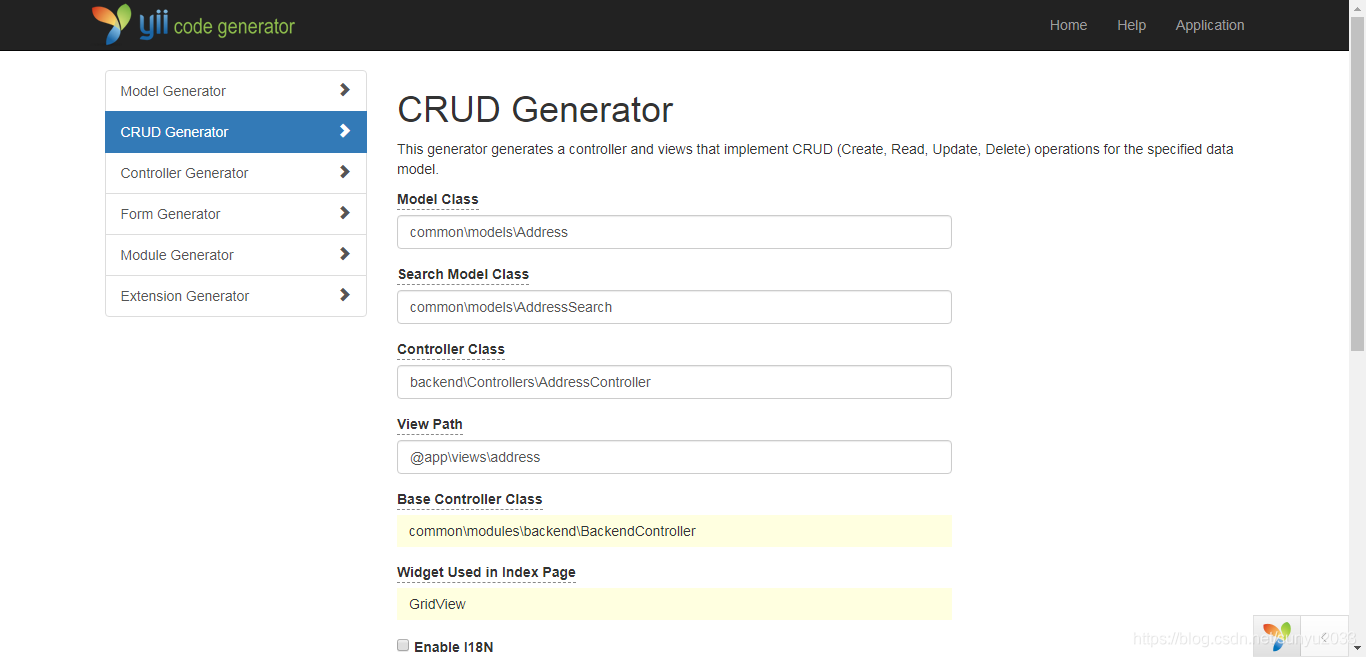1366x657 pixels.
Task: Click the Base Controller Class field
Action: [674, 531]
